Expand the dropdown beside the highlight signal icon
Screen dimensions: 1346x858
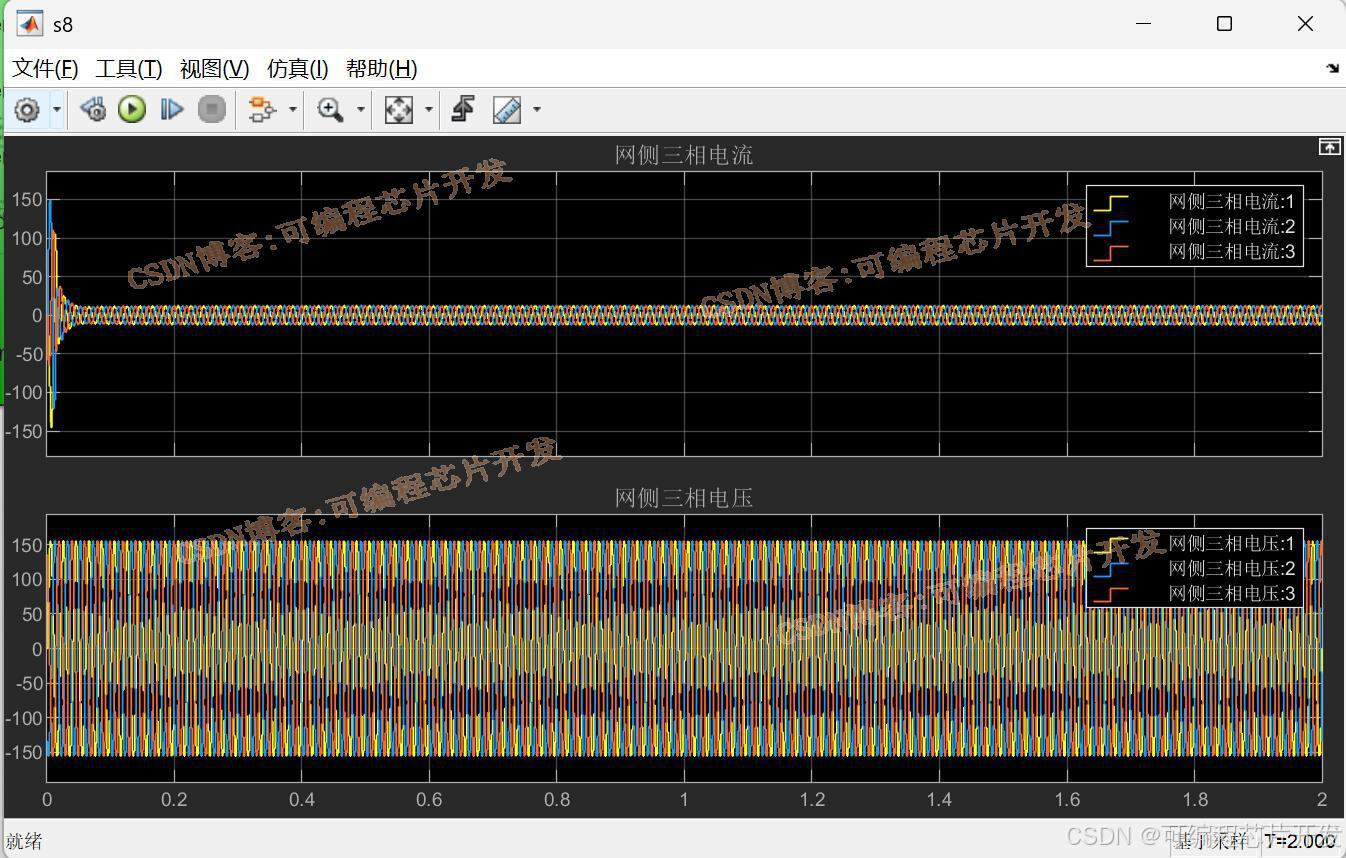tap(292, 109)
